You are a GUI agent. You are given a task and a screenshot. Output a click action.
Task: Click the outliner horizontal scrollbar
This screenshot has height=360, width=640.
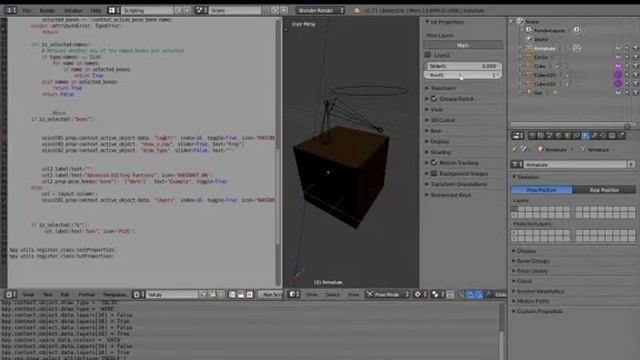point(573,125)
